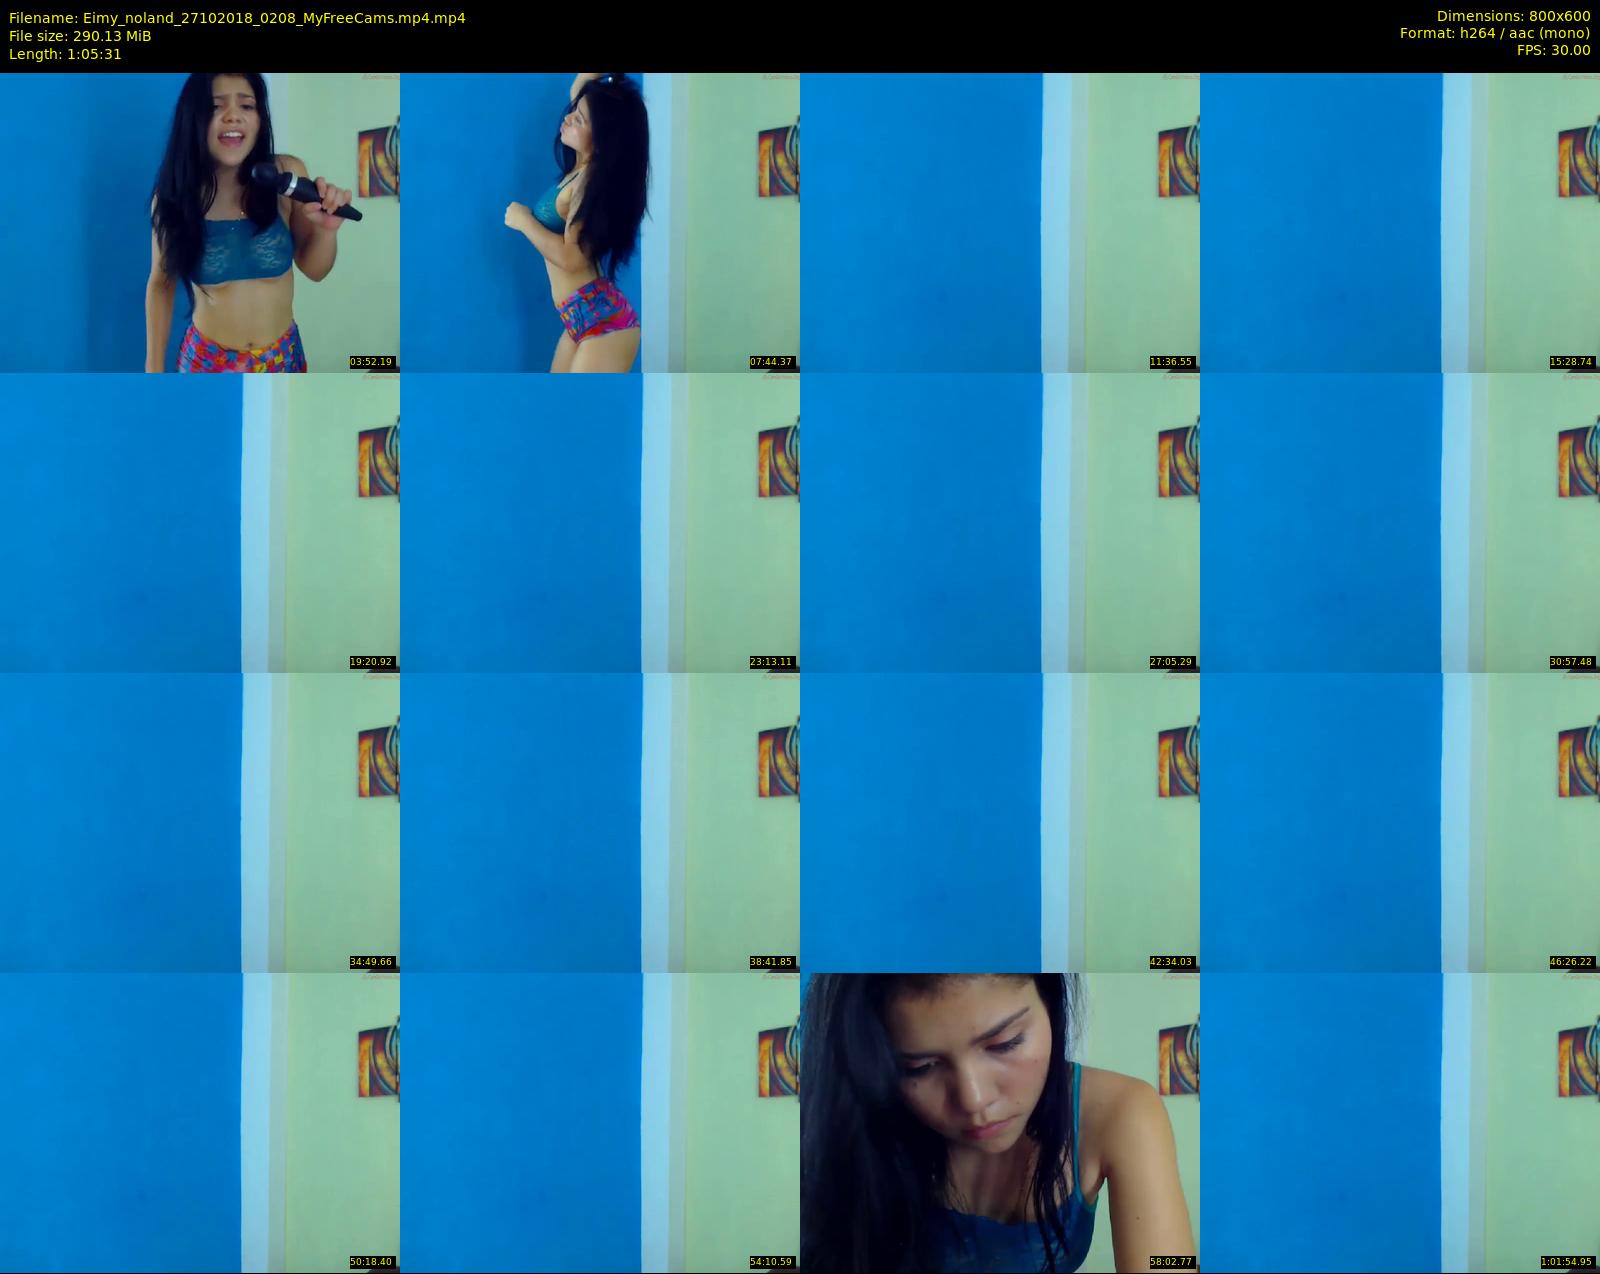Click the Dimensions 800x600 text
This screenshot has height=1274, width=1600.
pos(1513,16)
